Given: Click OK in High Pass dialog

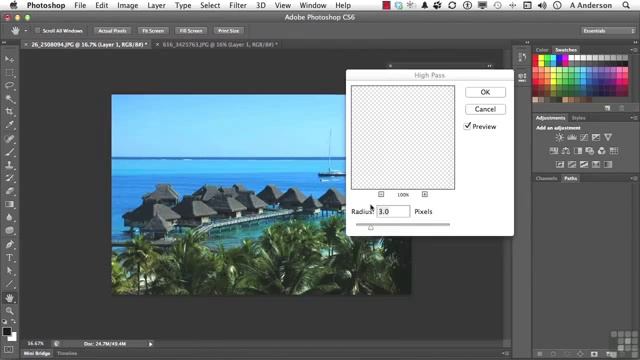Looking at the screenshot, I should pos(485,92).
